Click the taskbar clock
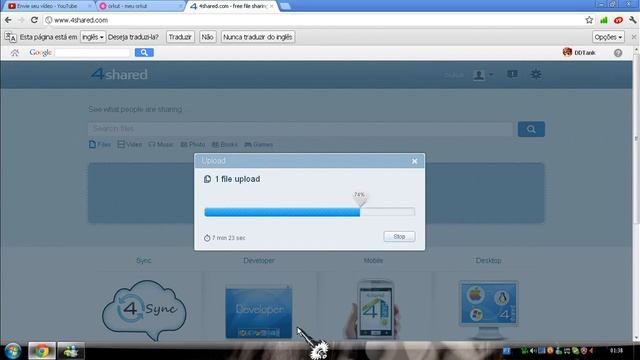Image resolution: width=640 pixels, height=360 pixels. [x=616, y=351]
